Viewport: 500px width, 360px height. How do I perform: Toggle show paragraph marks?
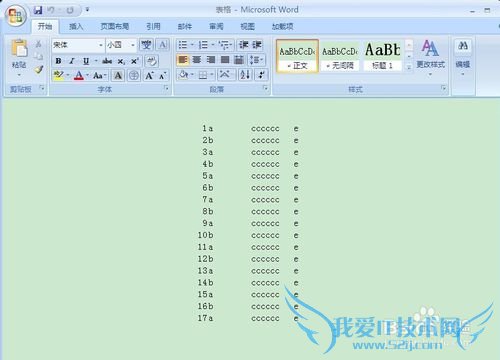[x=261, y=75]
